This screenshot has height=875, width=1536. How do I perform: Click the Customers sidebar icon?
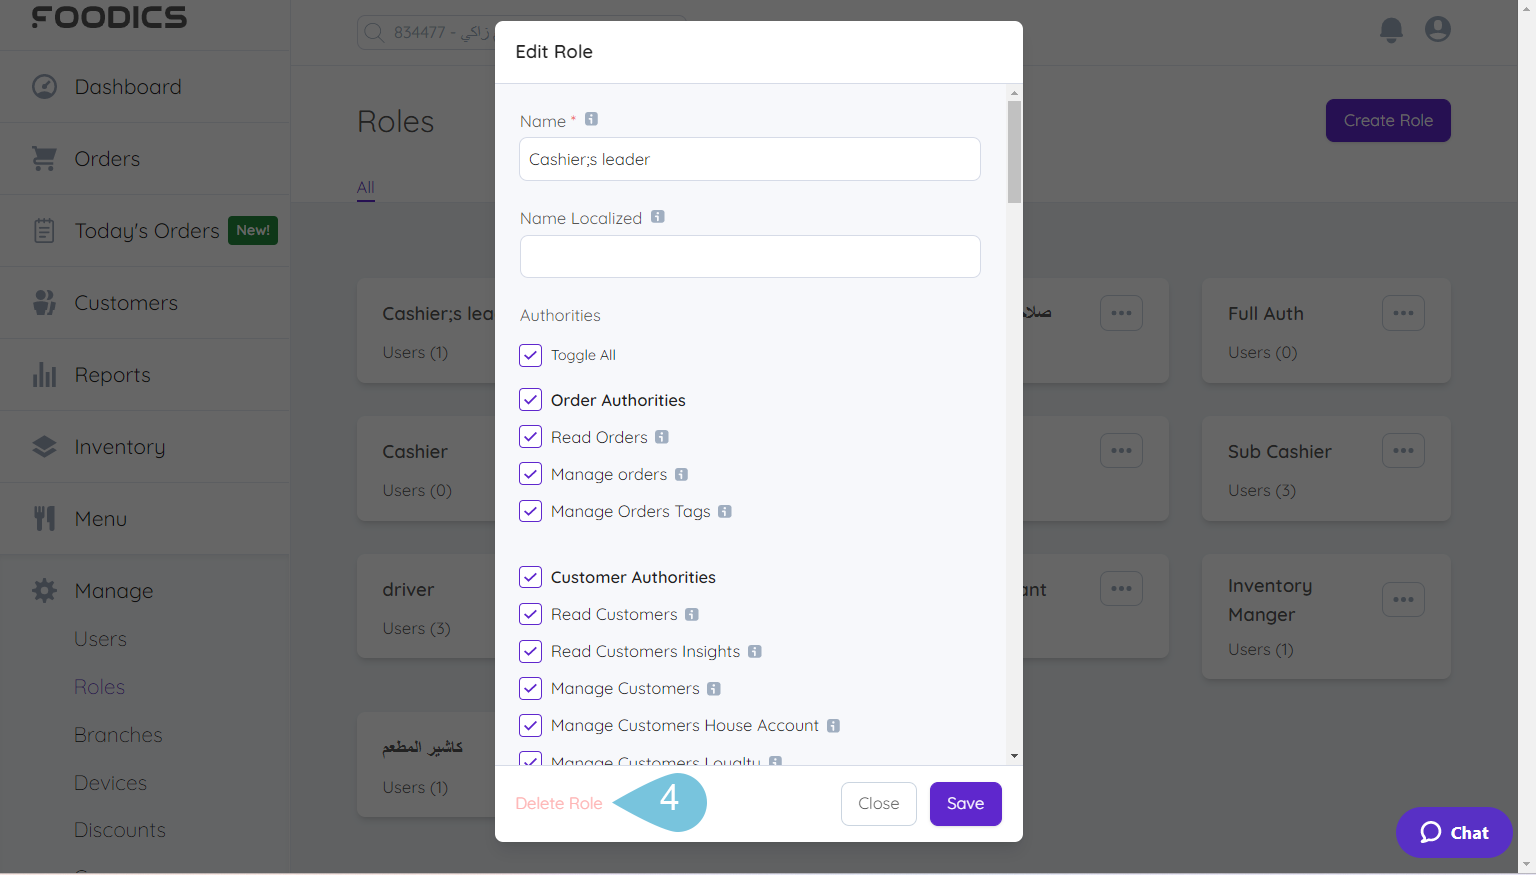44,302
